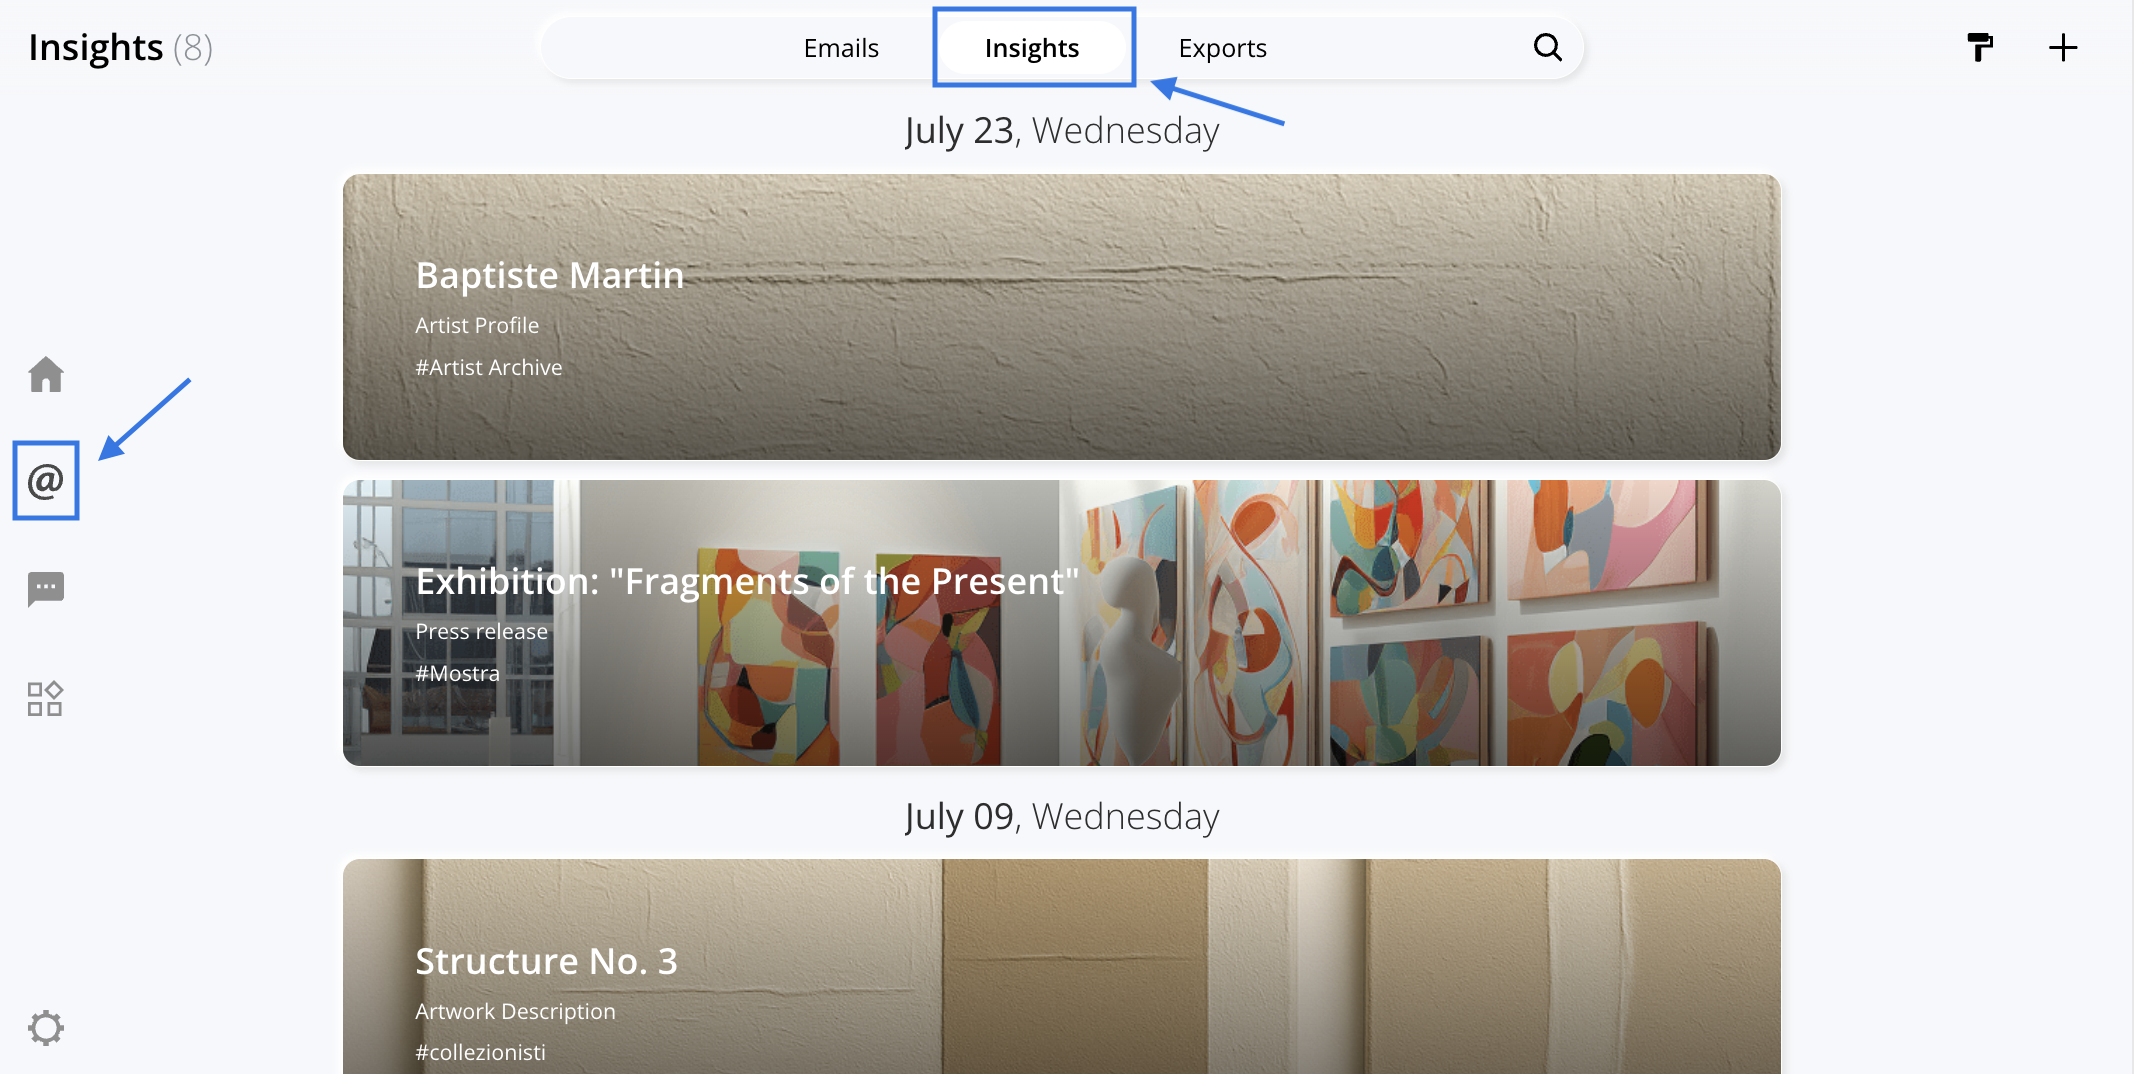Click the Press release subtitle

tap(481, 631)
